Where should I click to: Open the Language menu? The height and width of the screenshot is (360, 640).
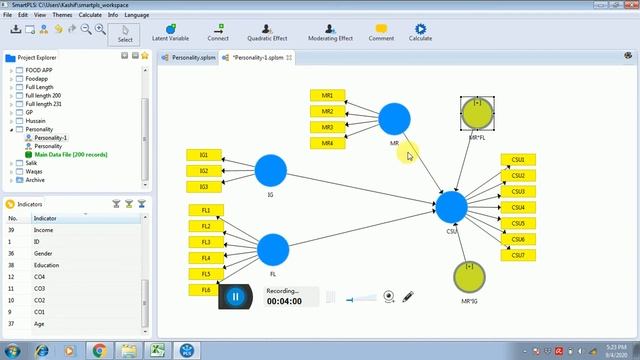coord(136,15)
